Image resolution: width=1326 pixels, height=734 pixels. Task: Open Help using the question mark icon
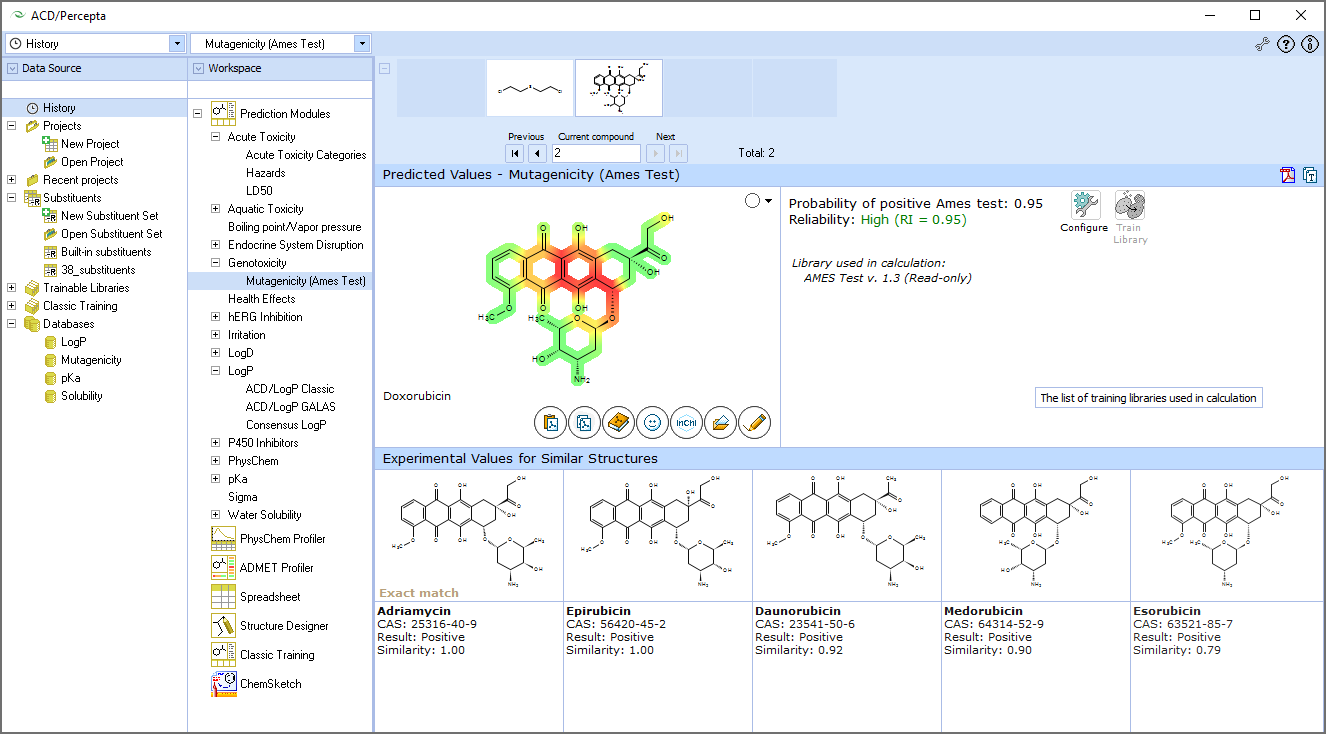click(x=1285, y=44)
